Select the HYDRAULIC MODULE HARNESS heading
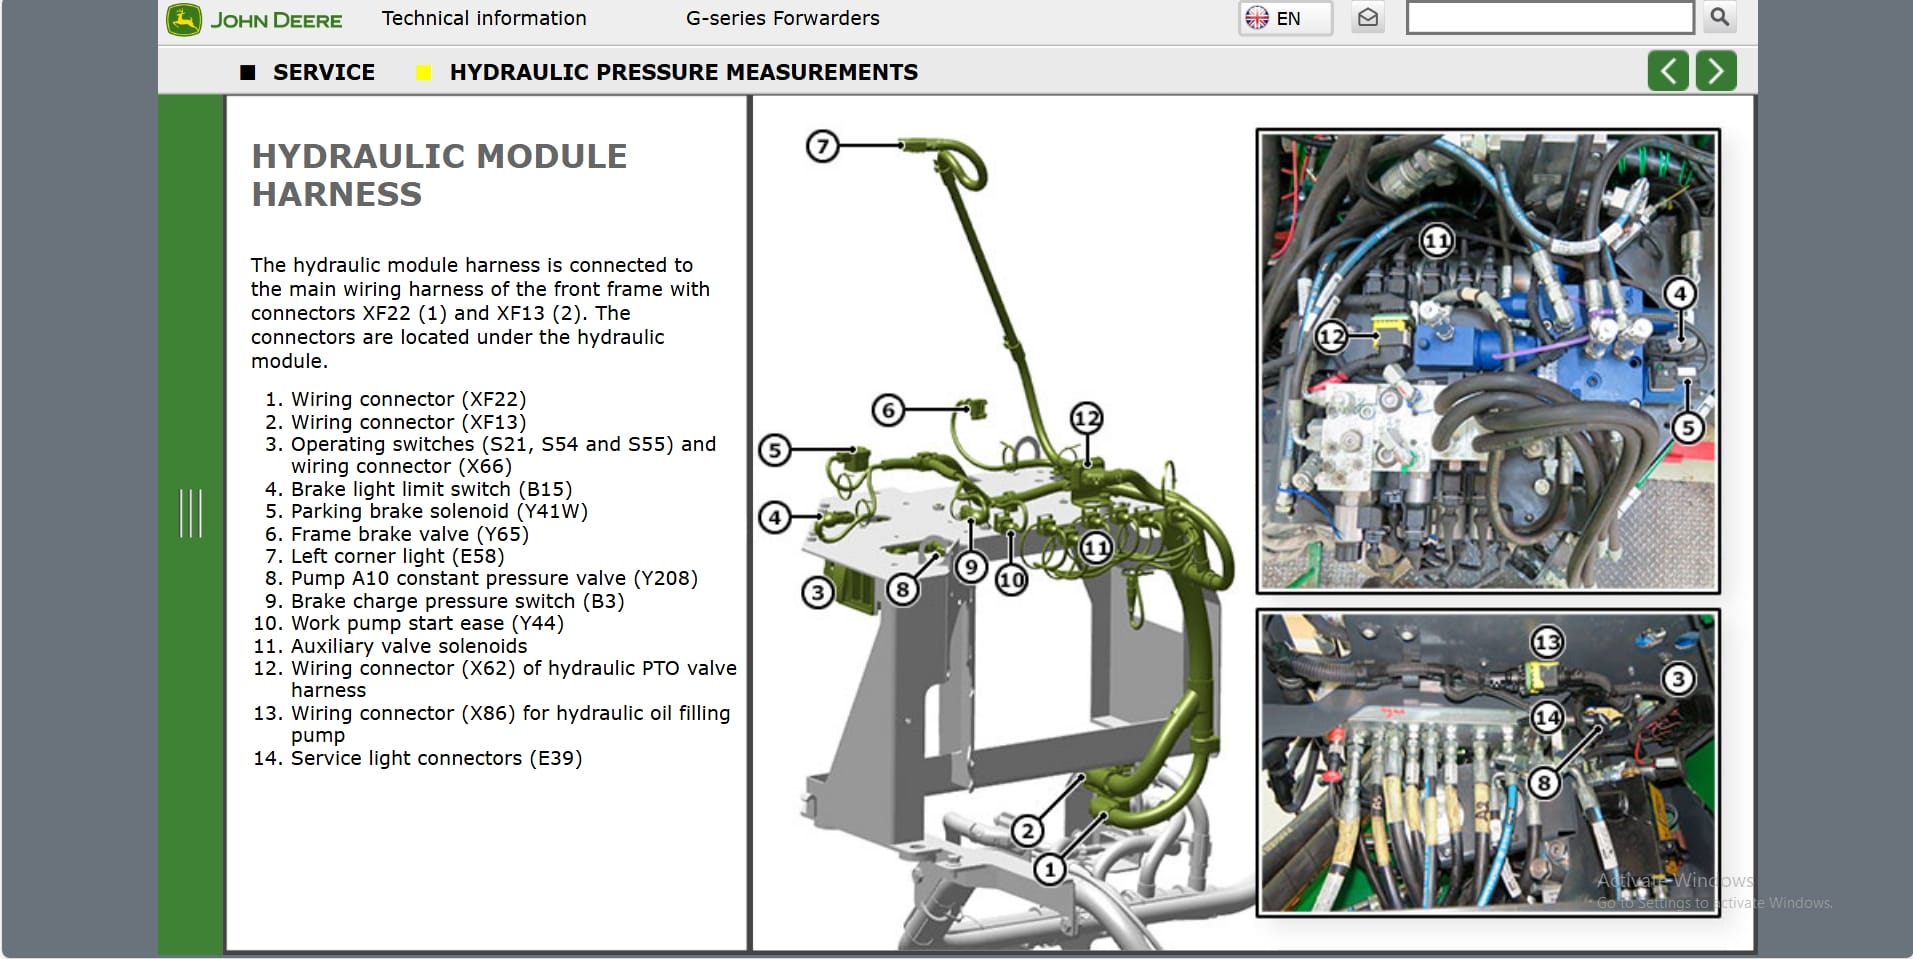1913x959 pixels. (x=439, y=175)
